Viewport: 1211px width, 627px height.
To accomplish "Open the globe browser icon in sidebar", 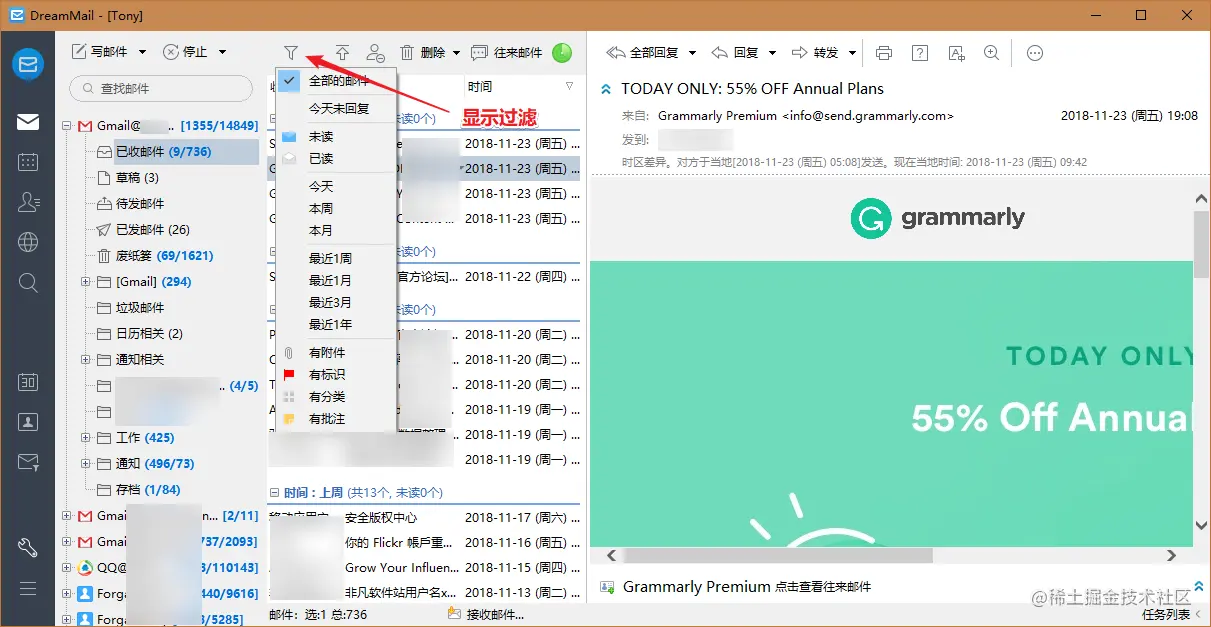I will pyautogui.click(x=28, y=242).
